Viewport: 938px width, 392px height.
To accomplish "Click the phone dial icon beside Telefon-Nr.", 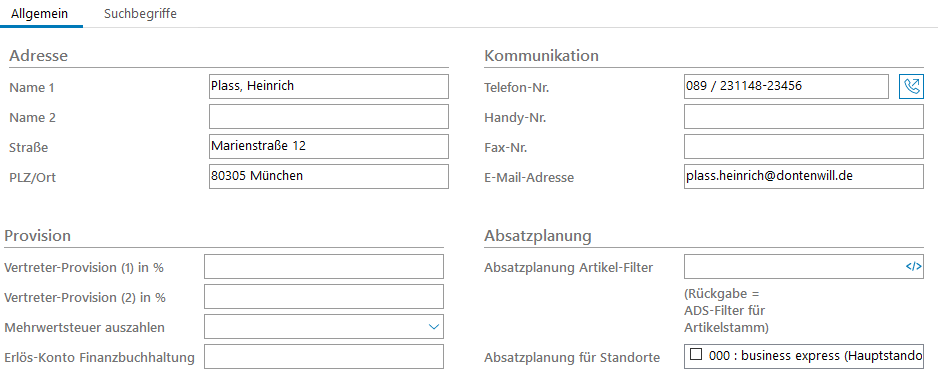I will point(912,87).
